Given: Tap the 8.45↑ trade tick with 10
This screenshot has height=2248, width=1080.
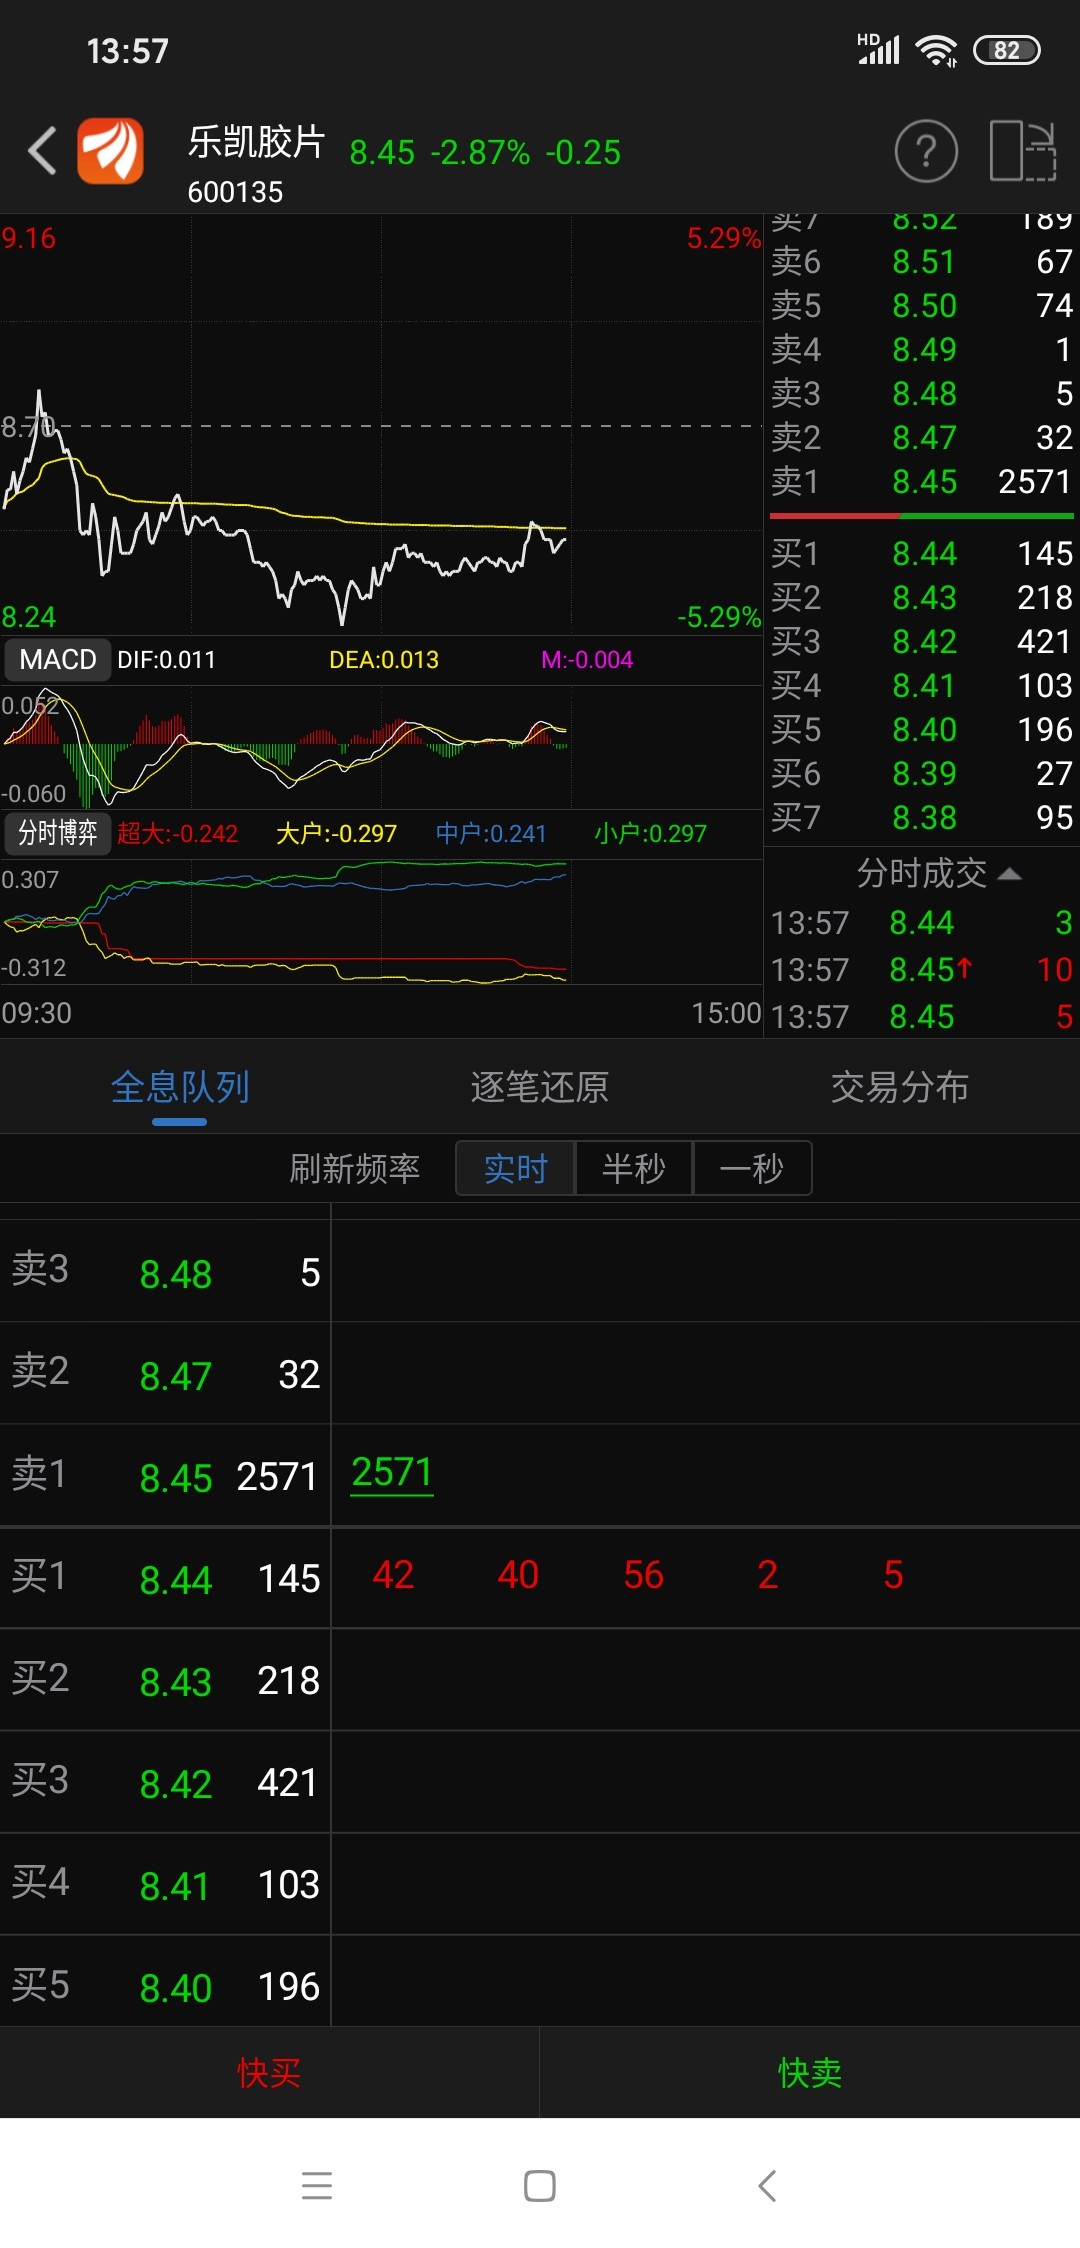Looking at the screenshot, I should [x=922, y=969].
